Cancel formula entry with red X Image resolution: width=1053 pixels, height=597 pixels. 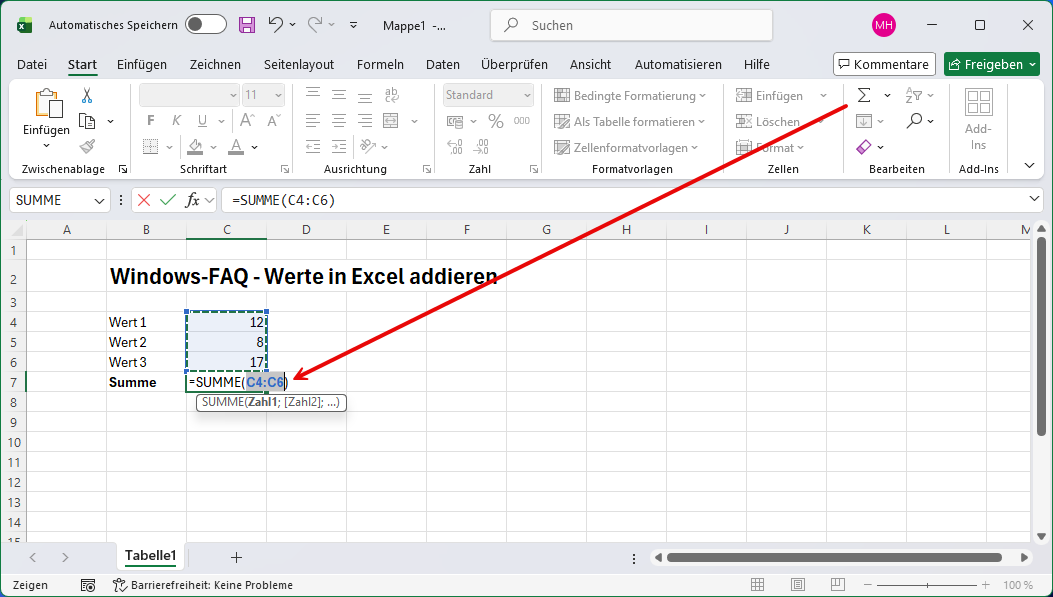[x=143, y=200]
